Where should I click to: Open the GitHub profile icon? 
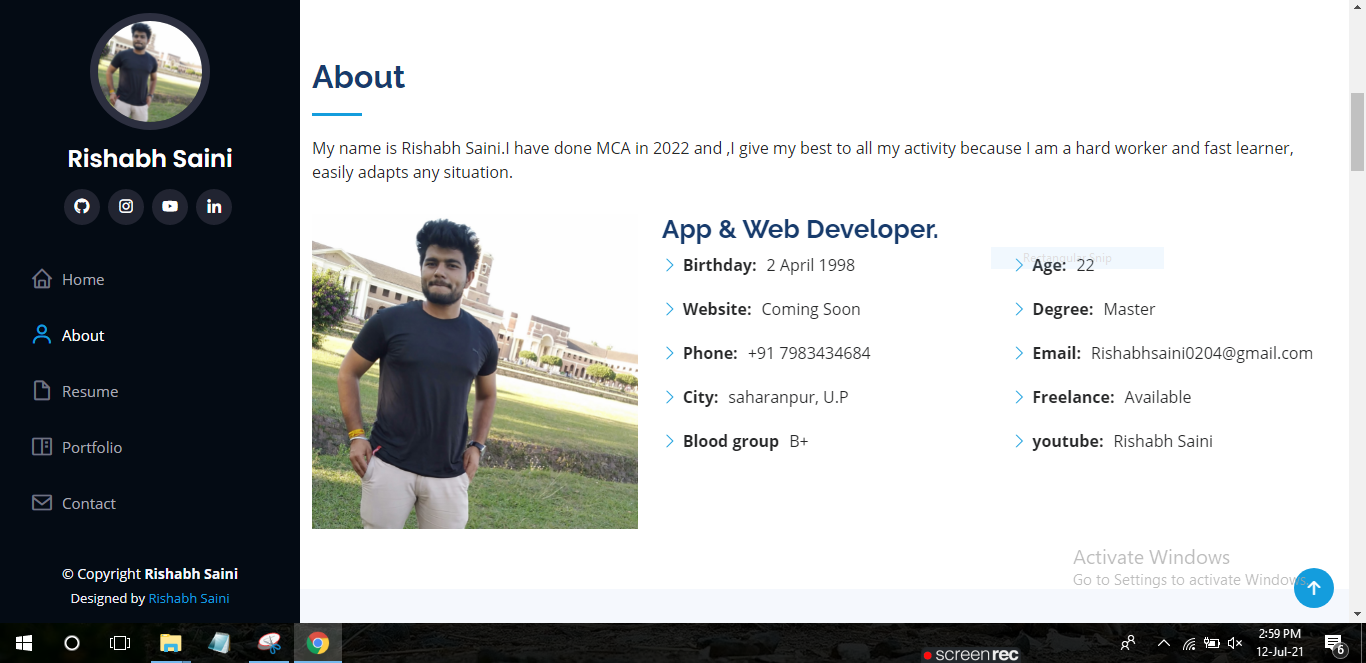(81, 206)
